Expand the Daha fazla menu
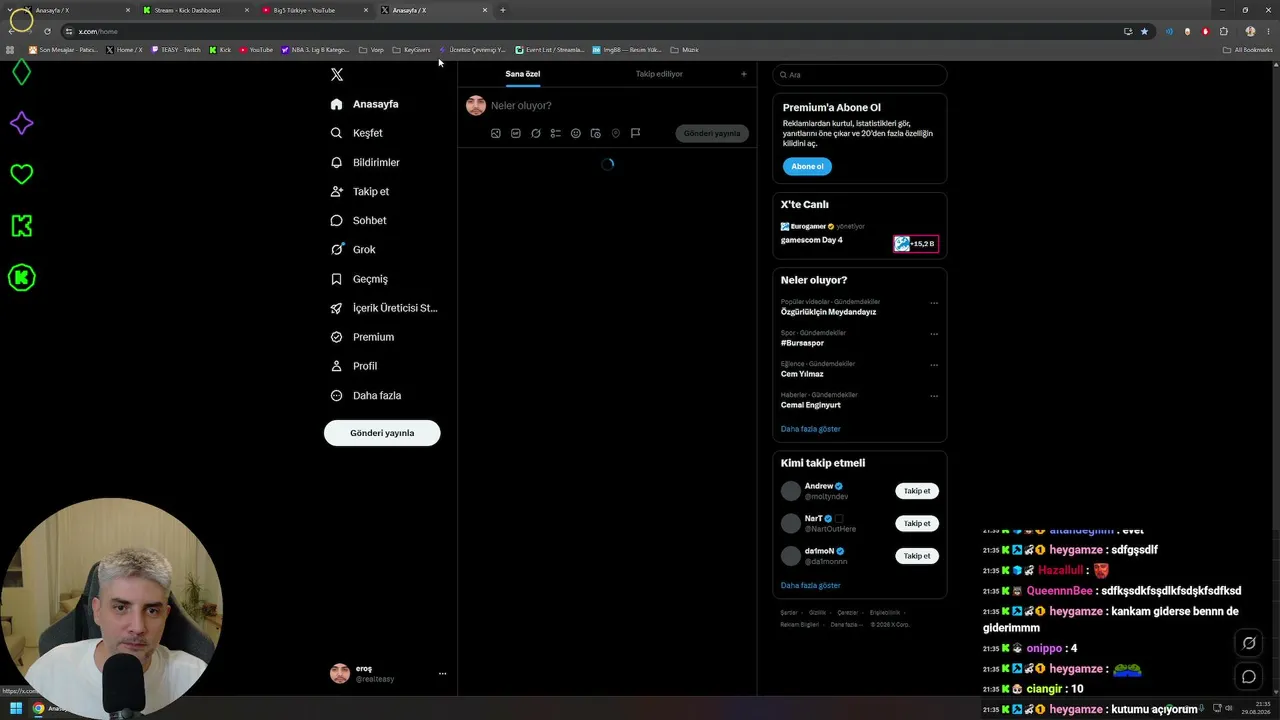Viewport: 1280px width, 720px height. [366, 395]
